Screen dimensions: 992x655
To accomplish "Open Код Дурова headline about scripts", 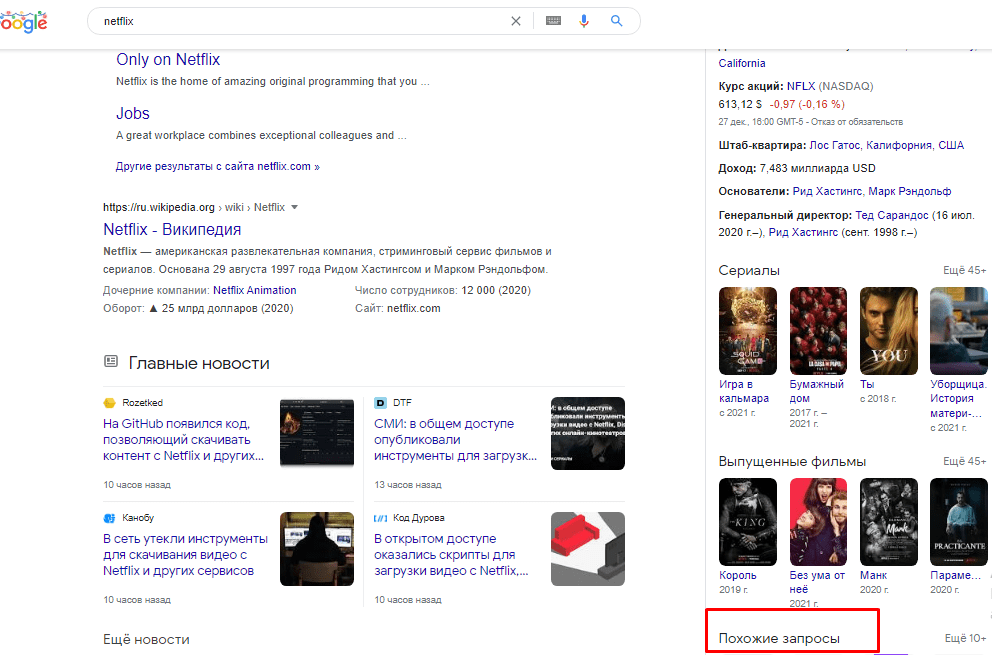I will coord(451,554).
